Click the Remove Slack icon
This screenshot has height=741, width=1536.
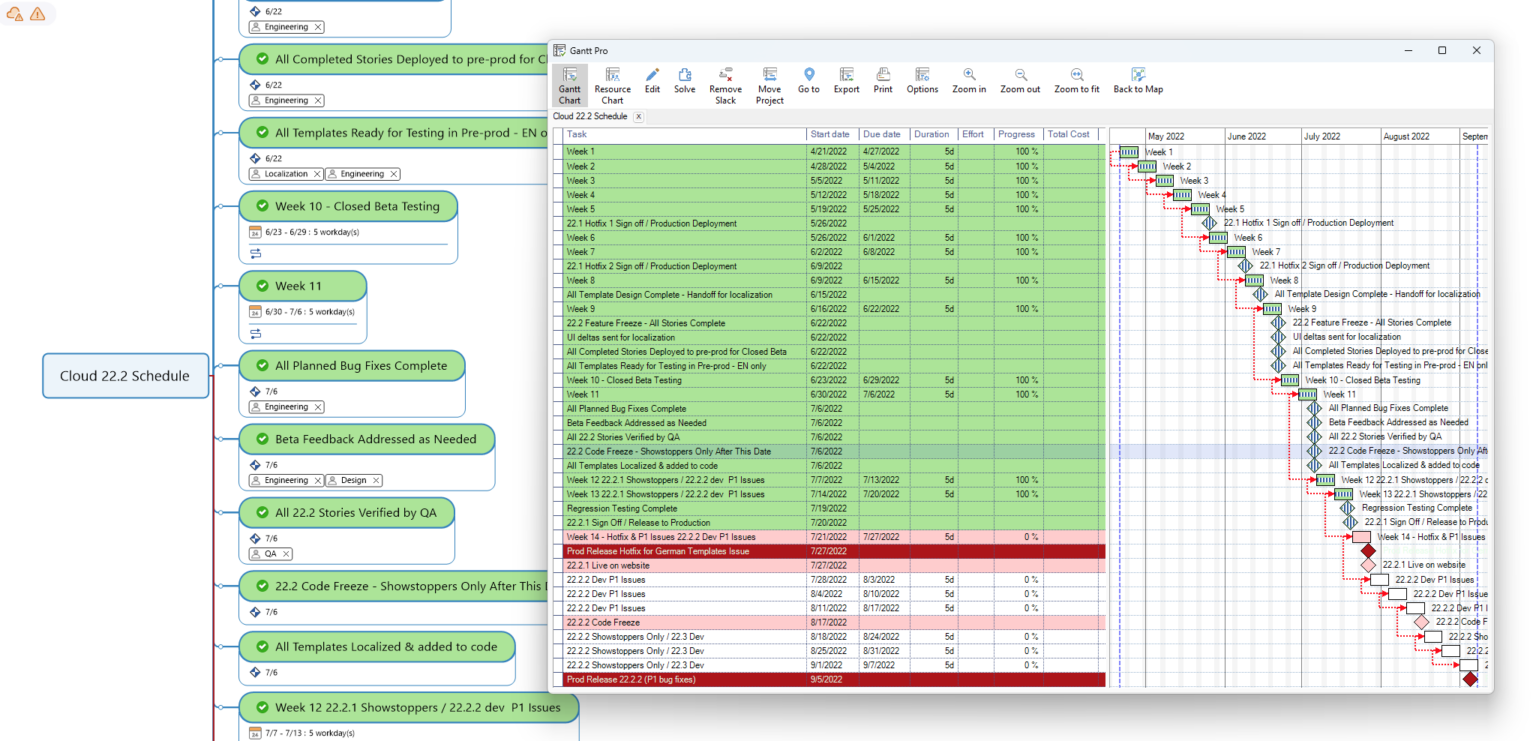click(725, 82)
